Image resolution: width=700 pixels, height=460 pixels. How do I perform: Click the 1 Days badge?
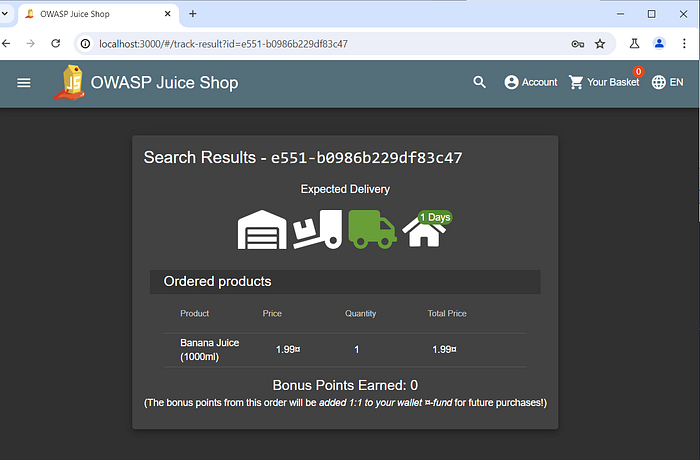[435, 217]
